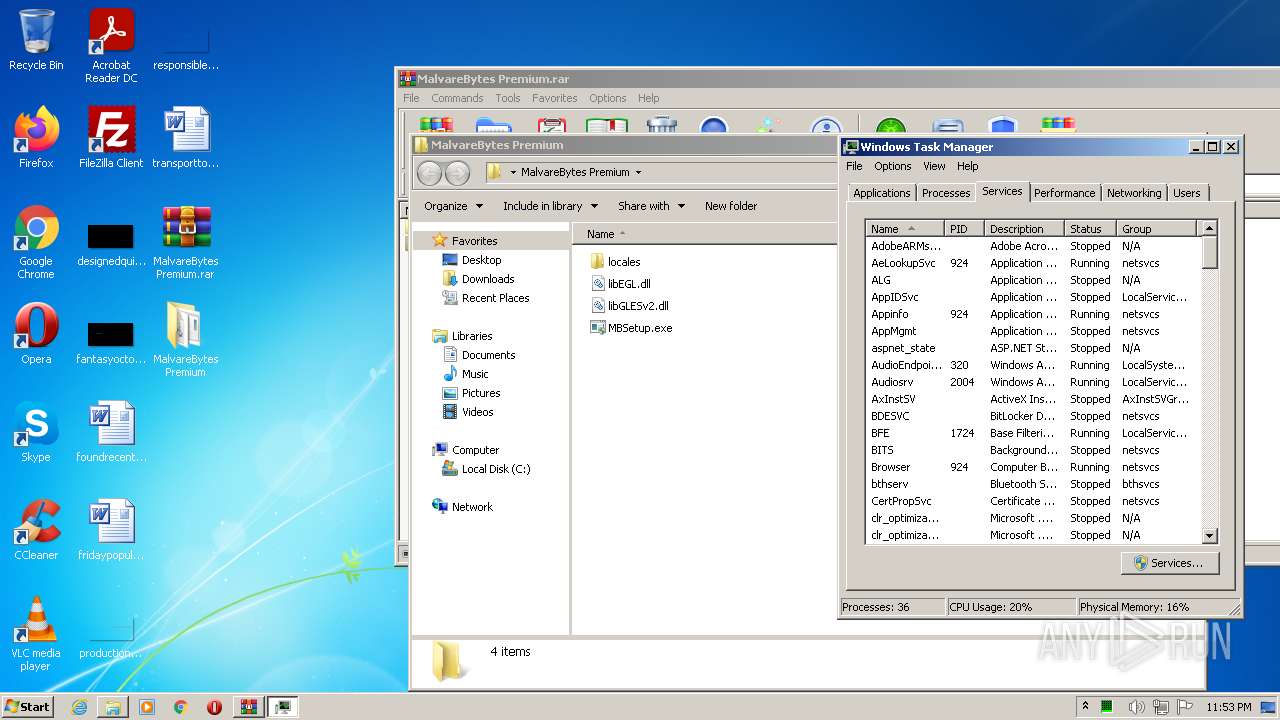Select the Opera desktop shortcut

36,333
